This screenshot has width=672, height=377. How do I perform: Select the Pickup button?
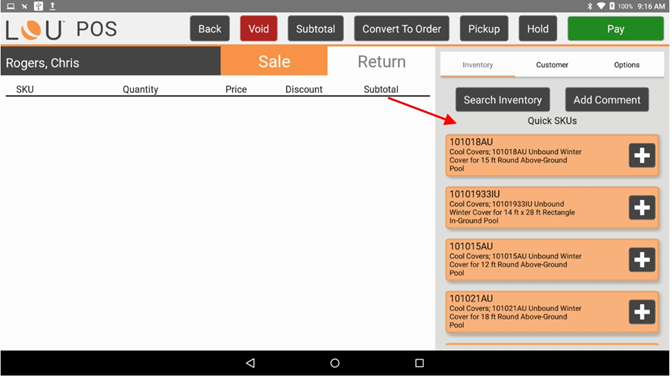(484, 29)
